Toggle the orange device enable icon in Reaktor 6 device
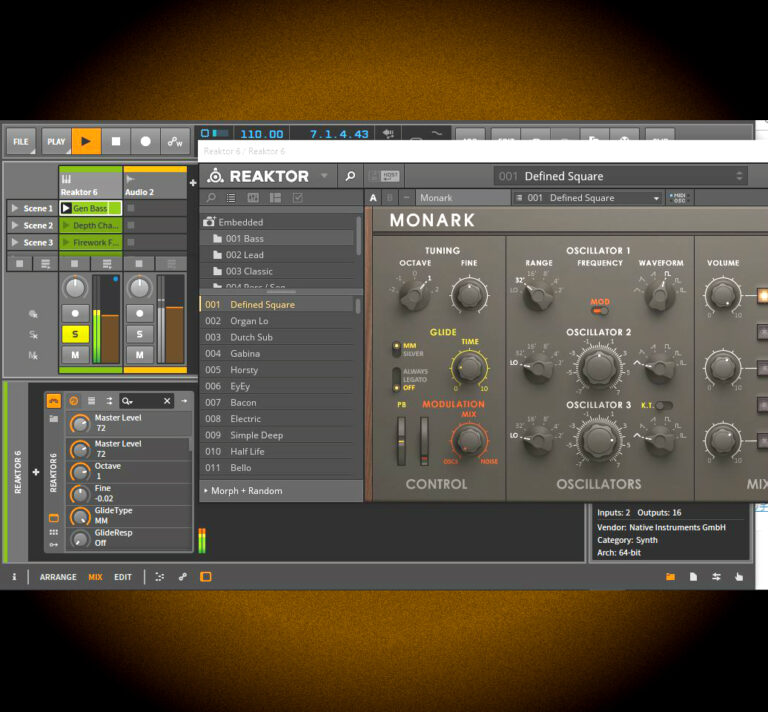 click(53, 401)
